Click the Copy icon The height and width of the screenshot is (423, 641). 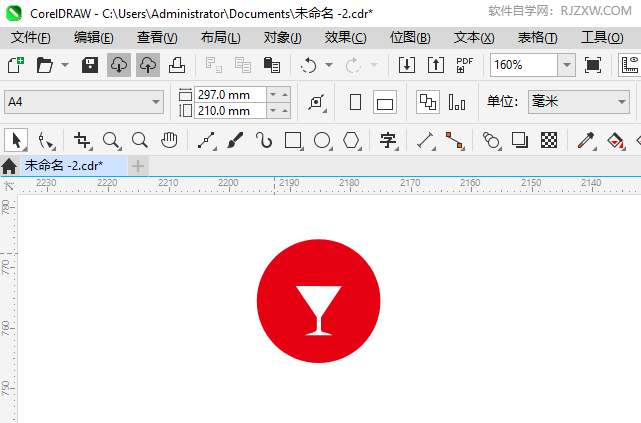243,65
